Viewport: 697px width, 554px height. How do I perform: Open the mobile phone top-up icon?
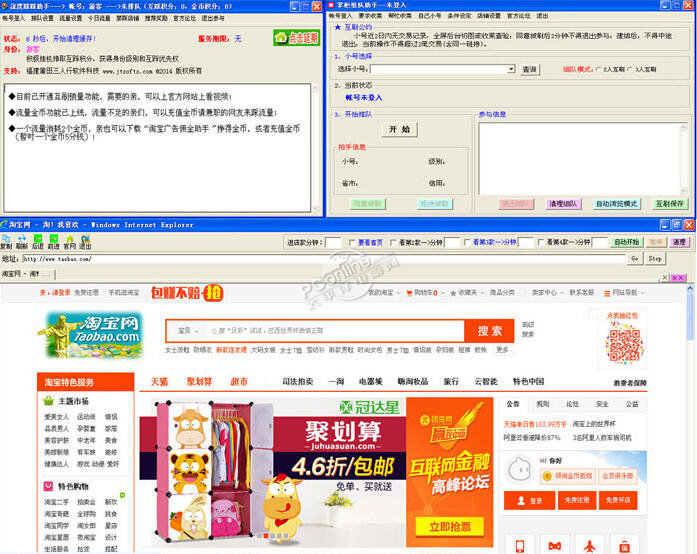pyautogui.click(x=519, y=546)
